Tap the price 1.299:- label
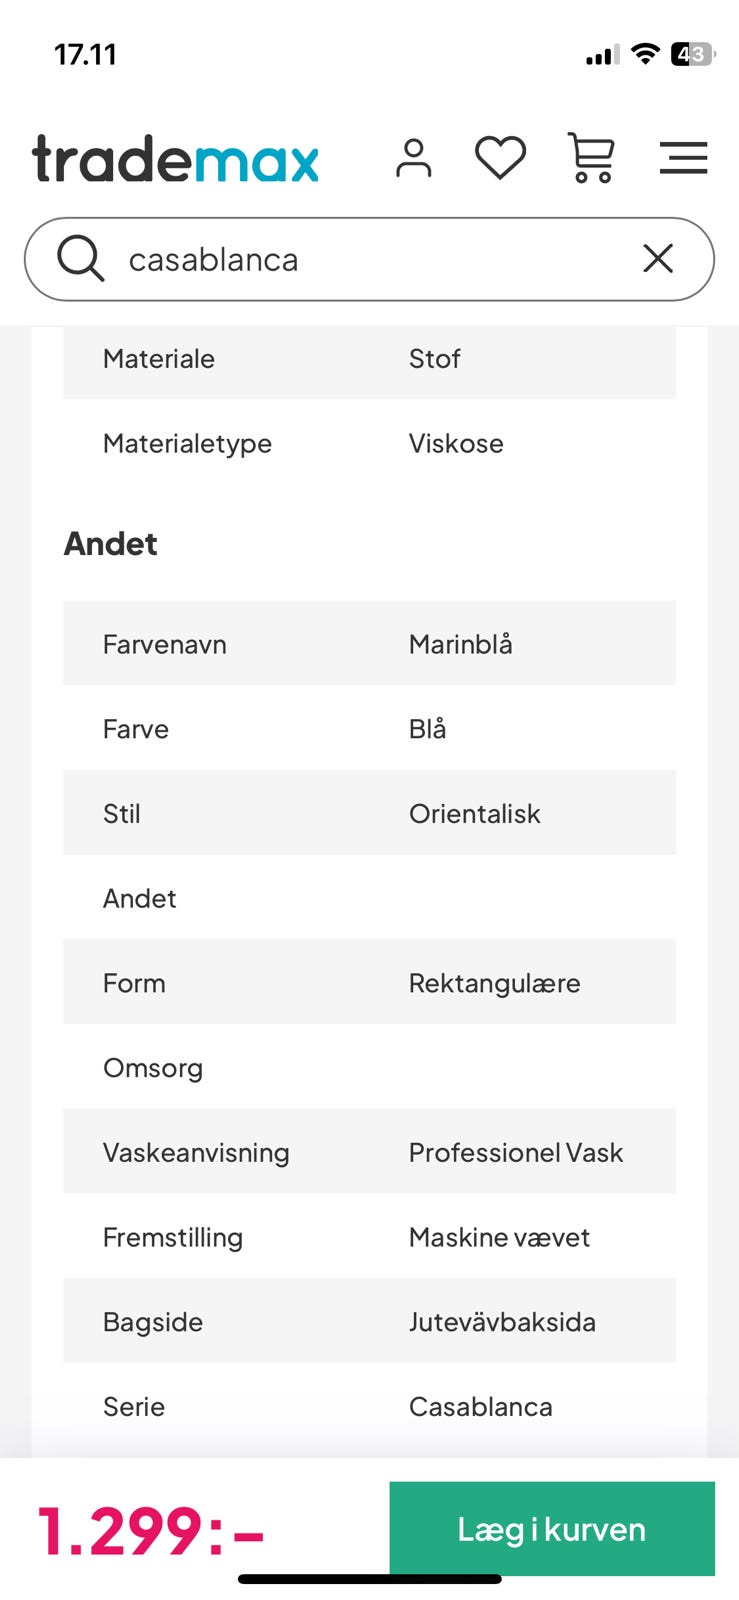The width and height of the screenshot is (739, 1600). point(151,1531)
